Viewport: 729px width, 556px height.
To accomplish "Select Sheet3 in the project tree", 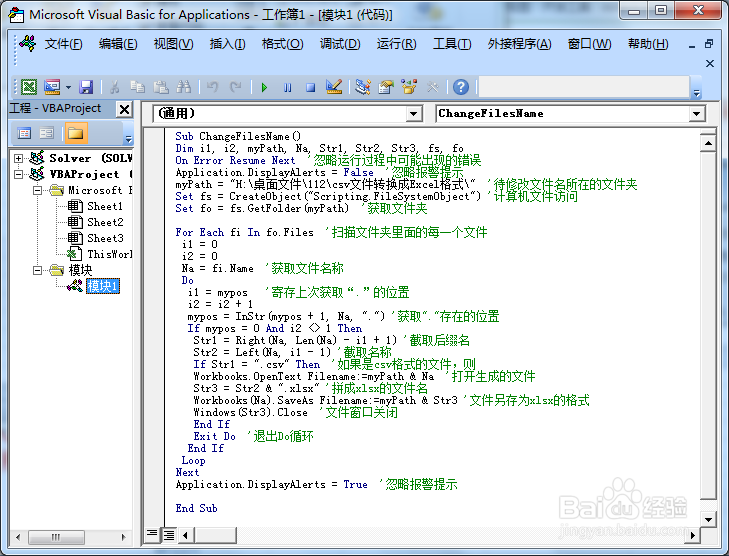I will point(105,238).
